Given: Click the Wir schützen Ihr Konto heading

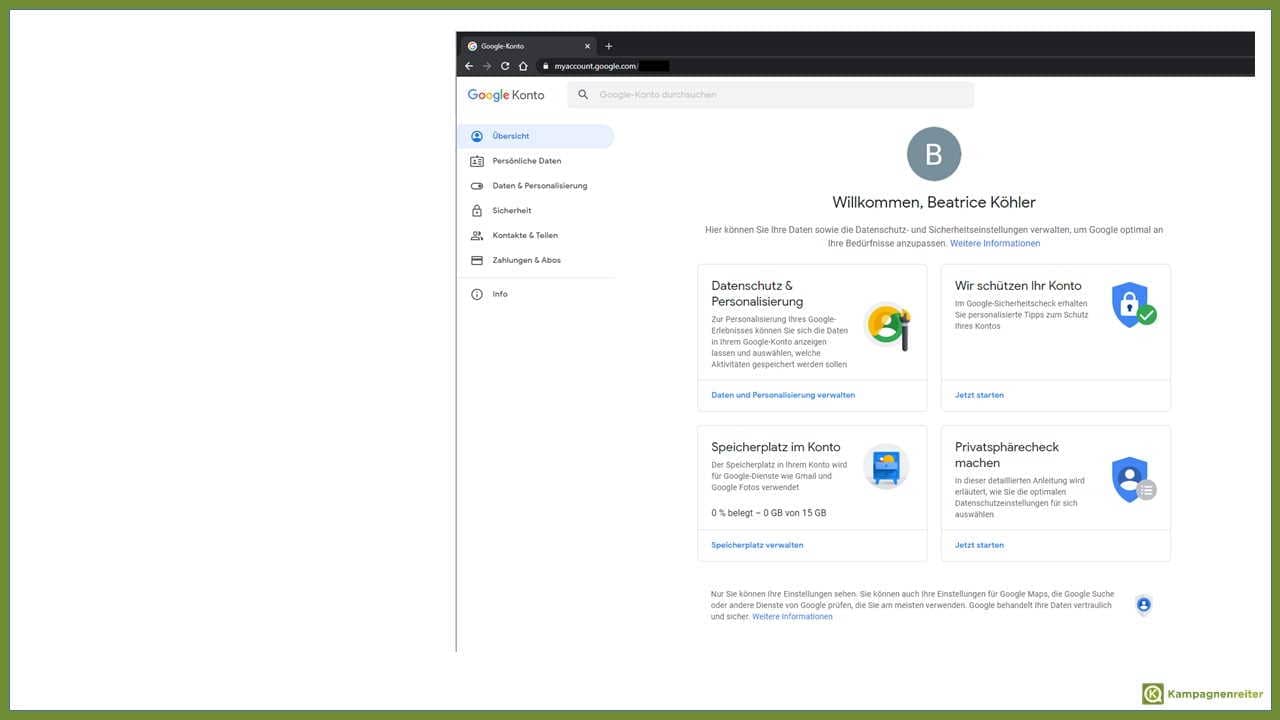Looking at the screenshot, I should tap(1018, 286).
